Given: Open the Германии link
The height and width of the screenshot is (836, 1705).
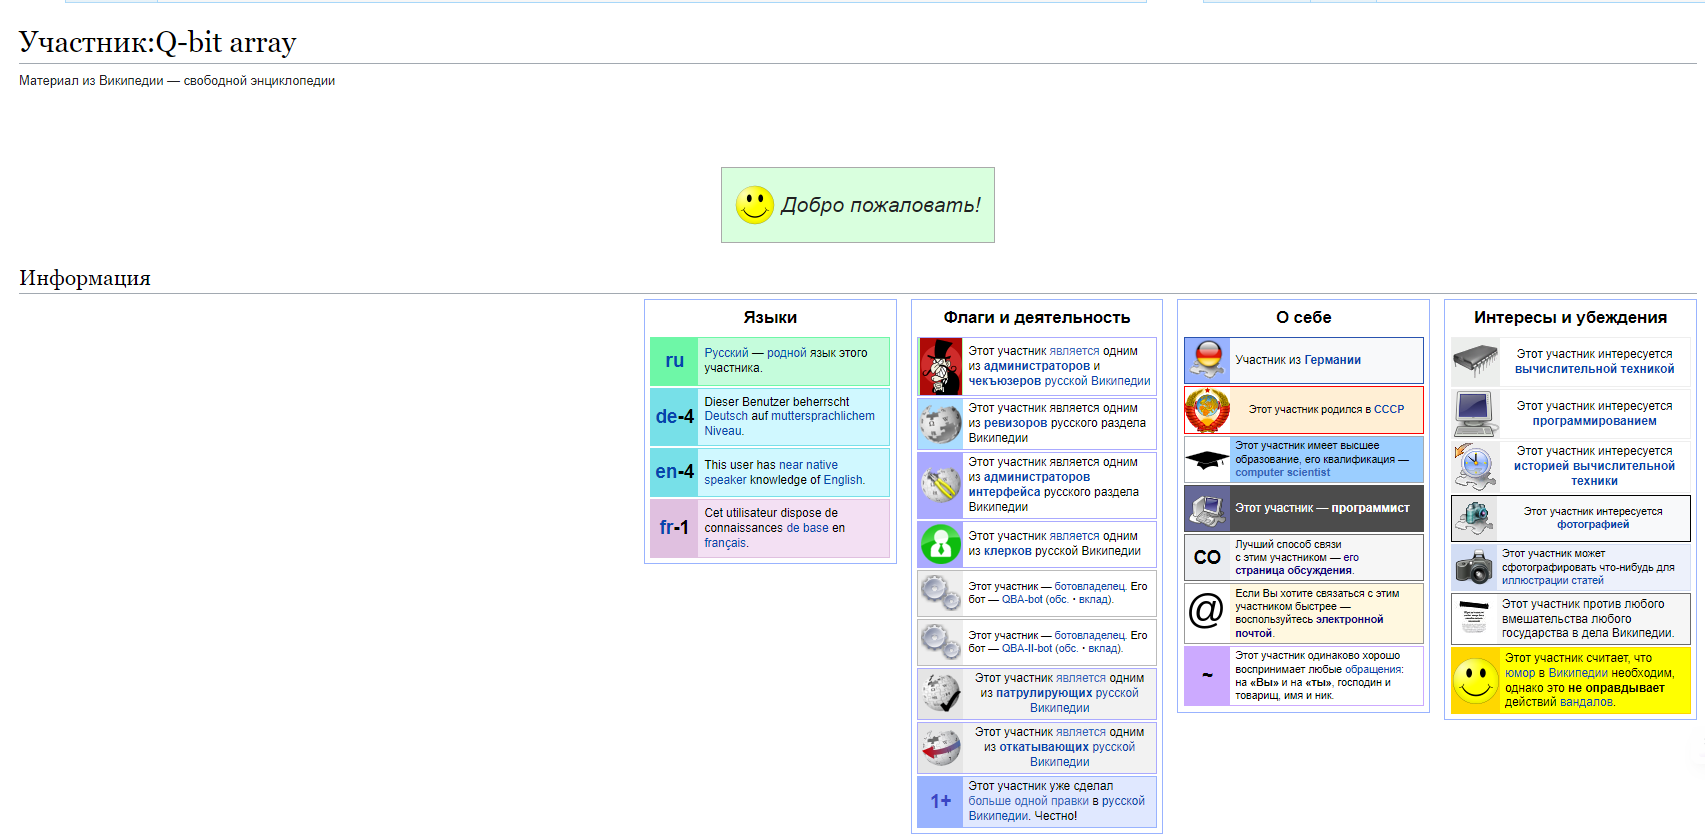Looking at the screenshot, I should pos(1332,360).
